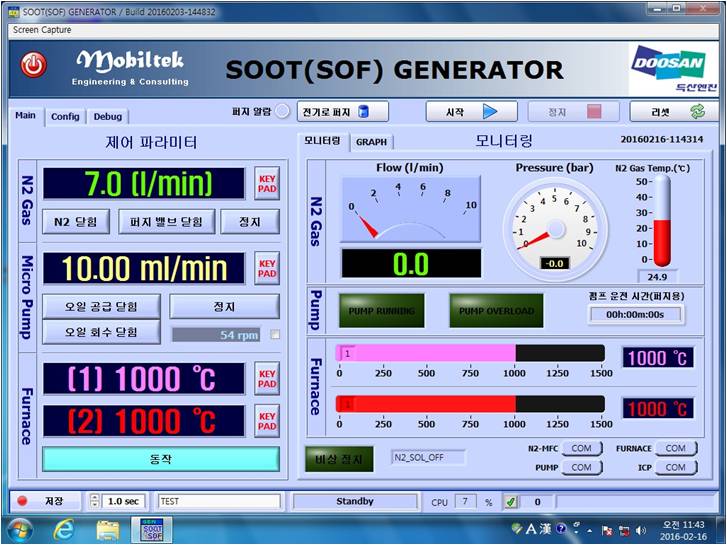Image resolution: width=727 pixels, height=545 pixels.
Task: Click the red furnace 2 temperature bar
Action: [470, 404]
